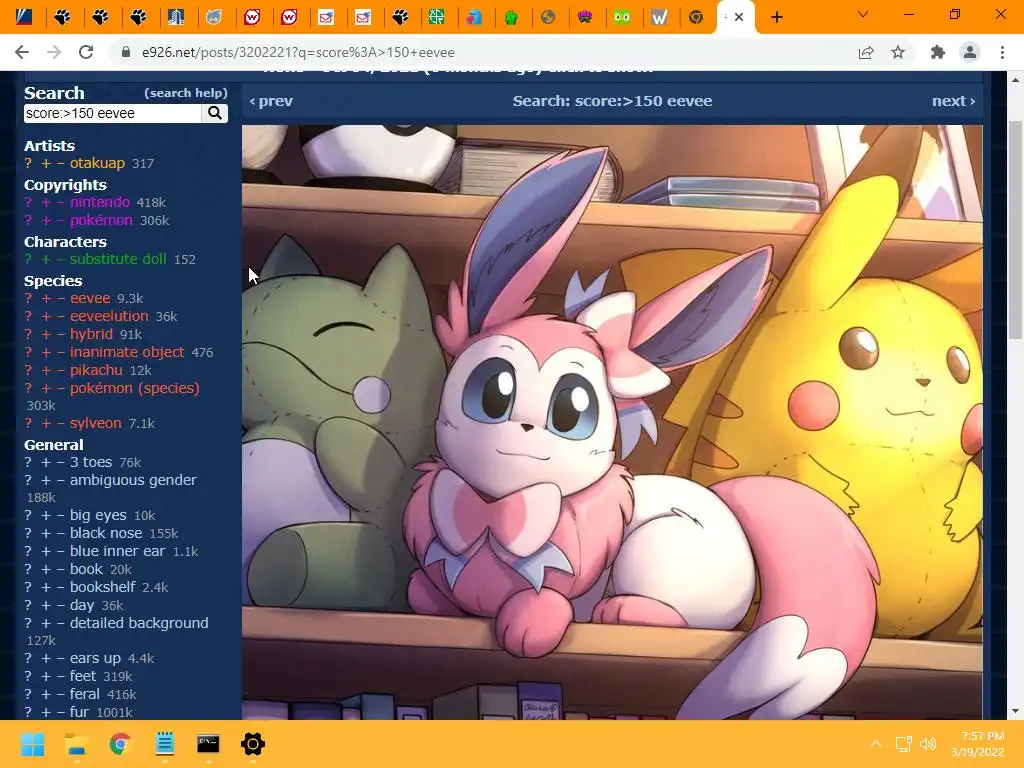Open the Windows Start menu
The height and width of the screenshot is (768, 1024).
32,744
